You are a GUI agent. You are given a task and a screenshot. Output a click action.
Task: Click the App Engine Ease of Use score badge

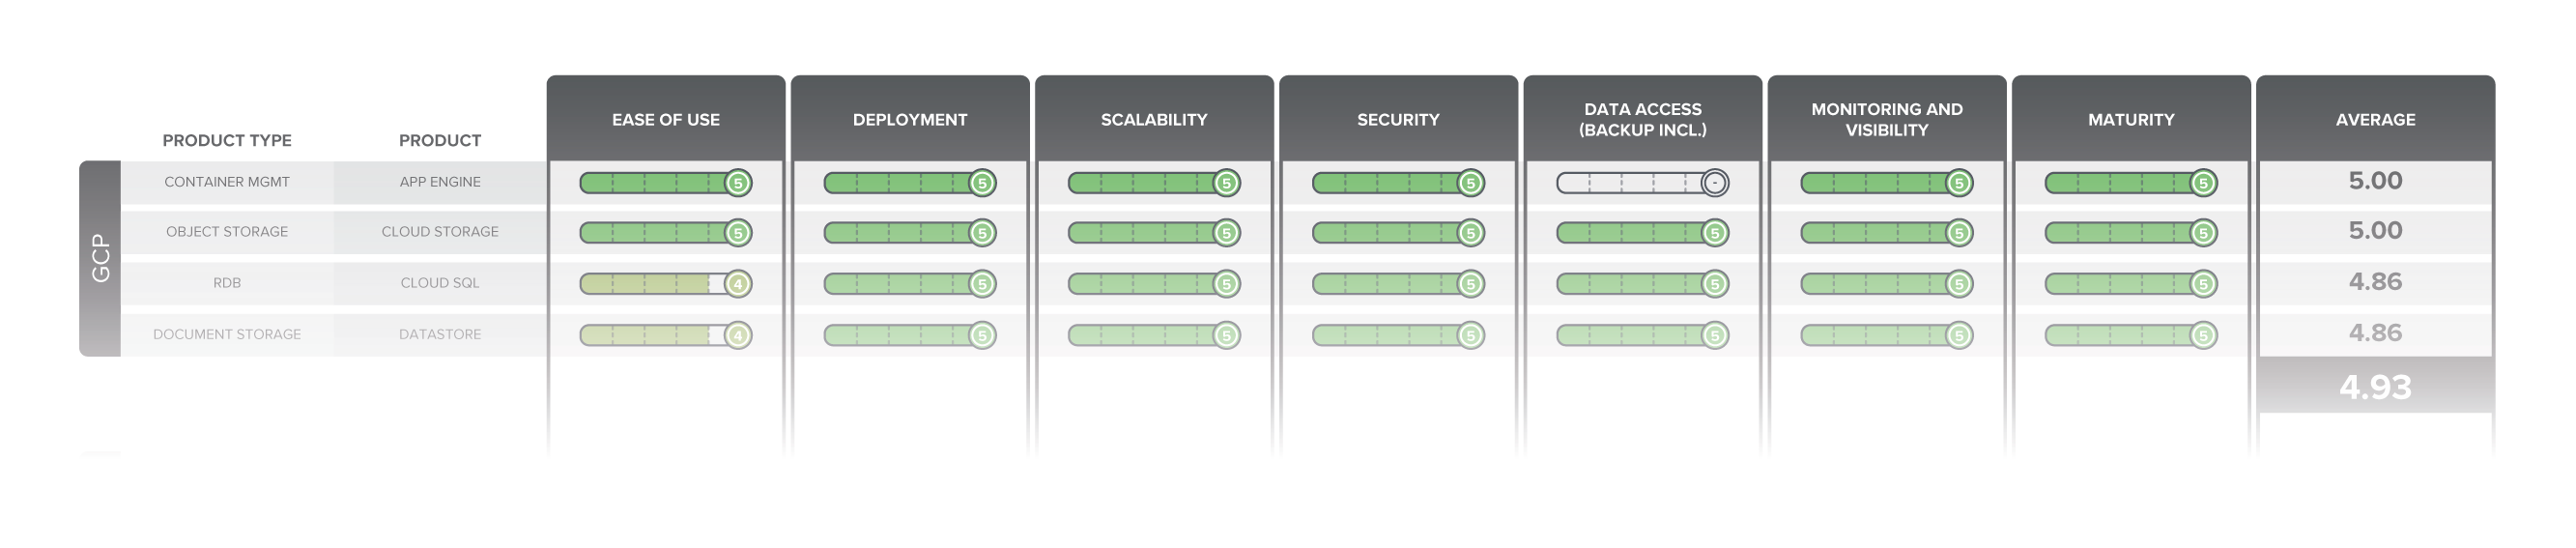click(x=738, y=183)
